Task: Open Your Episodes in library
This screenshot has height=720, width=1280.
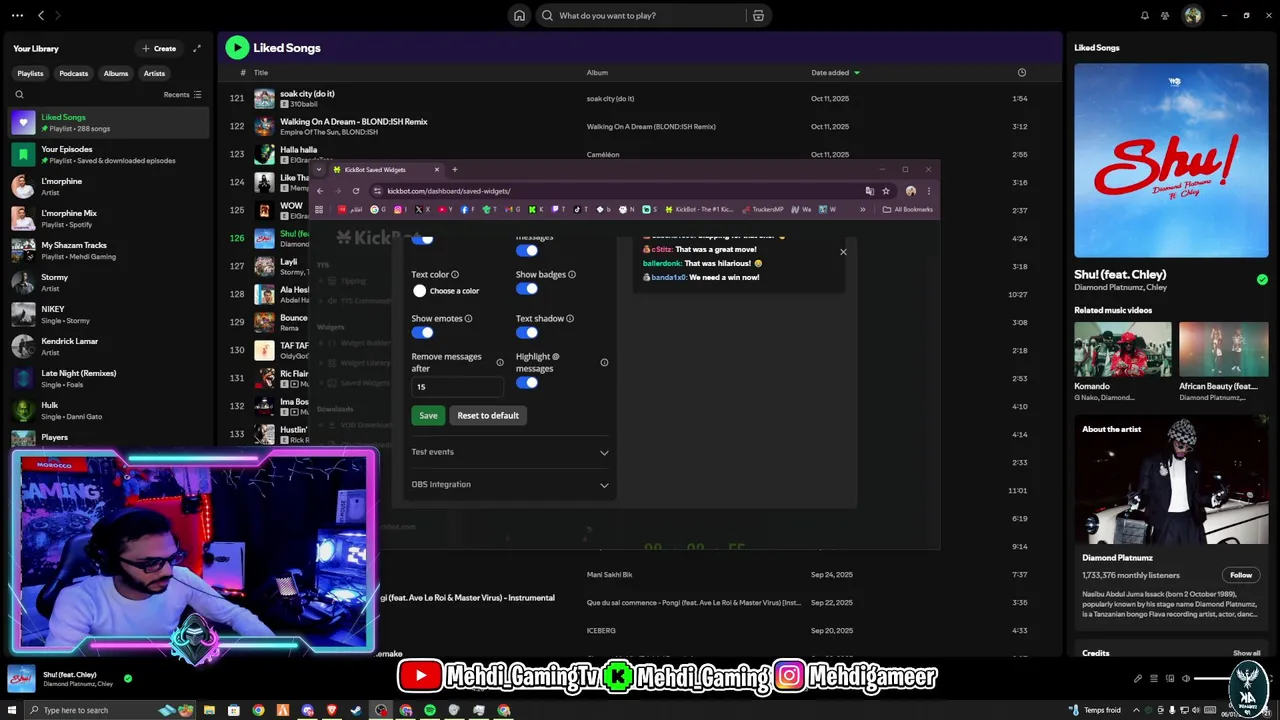Action: (x=108, y=154)
